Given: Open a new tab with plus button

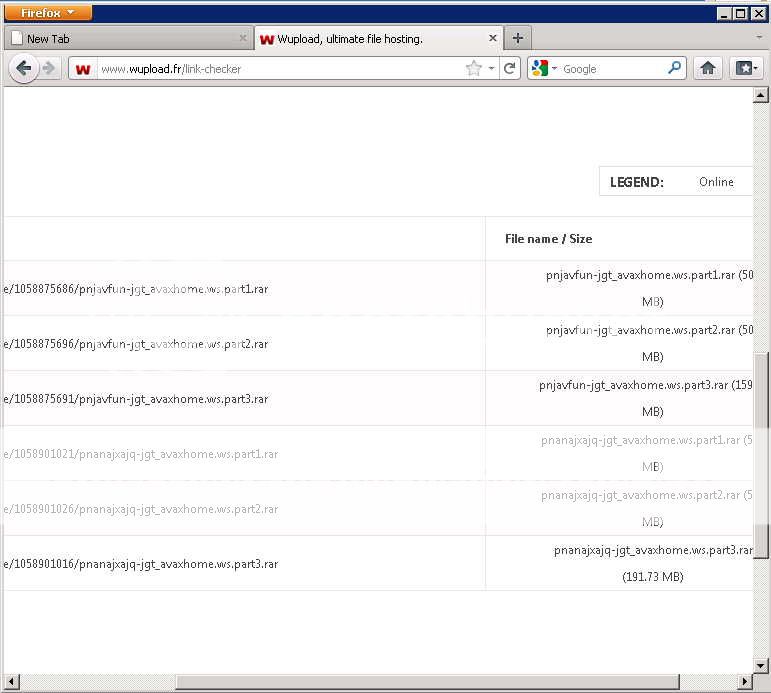Looking at the screenshot, I should [517, 38].
